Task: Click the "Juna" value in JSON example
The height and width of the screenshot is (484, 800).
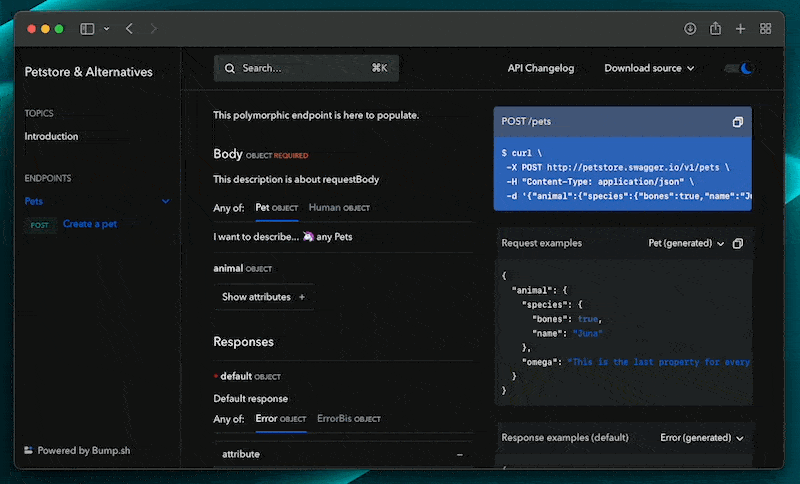Action: (x=587, y=334)
